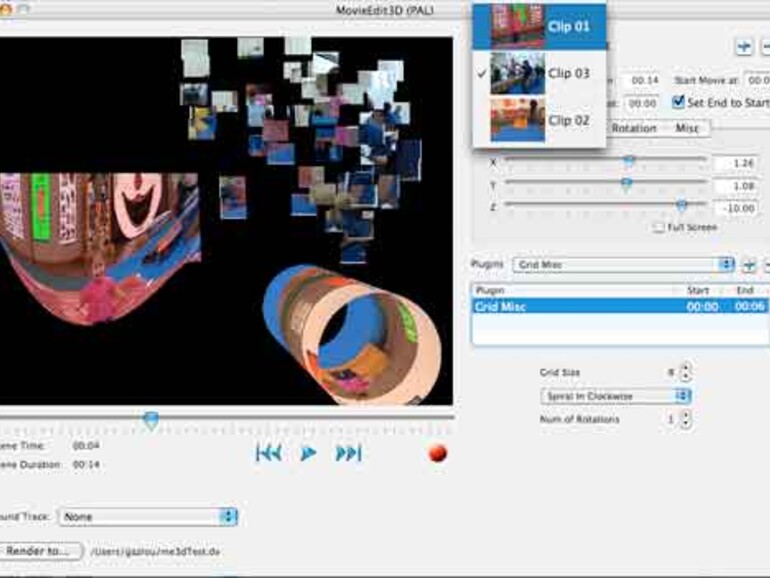Click the Z value field -10.00
This screenshot has height=578, width=770.
tap(737, 208)
